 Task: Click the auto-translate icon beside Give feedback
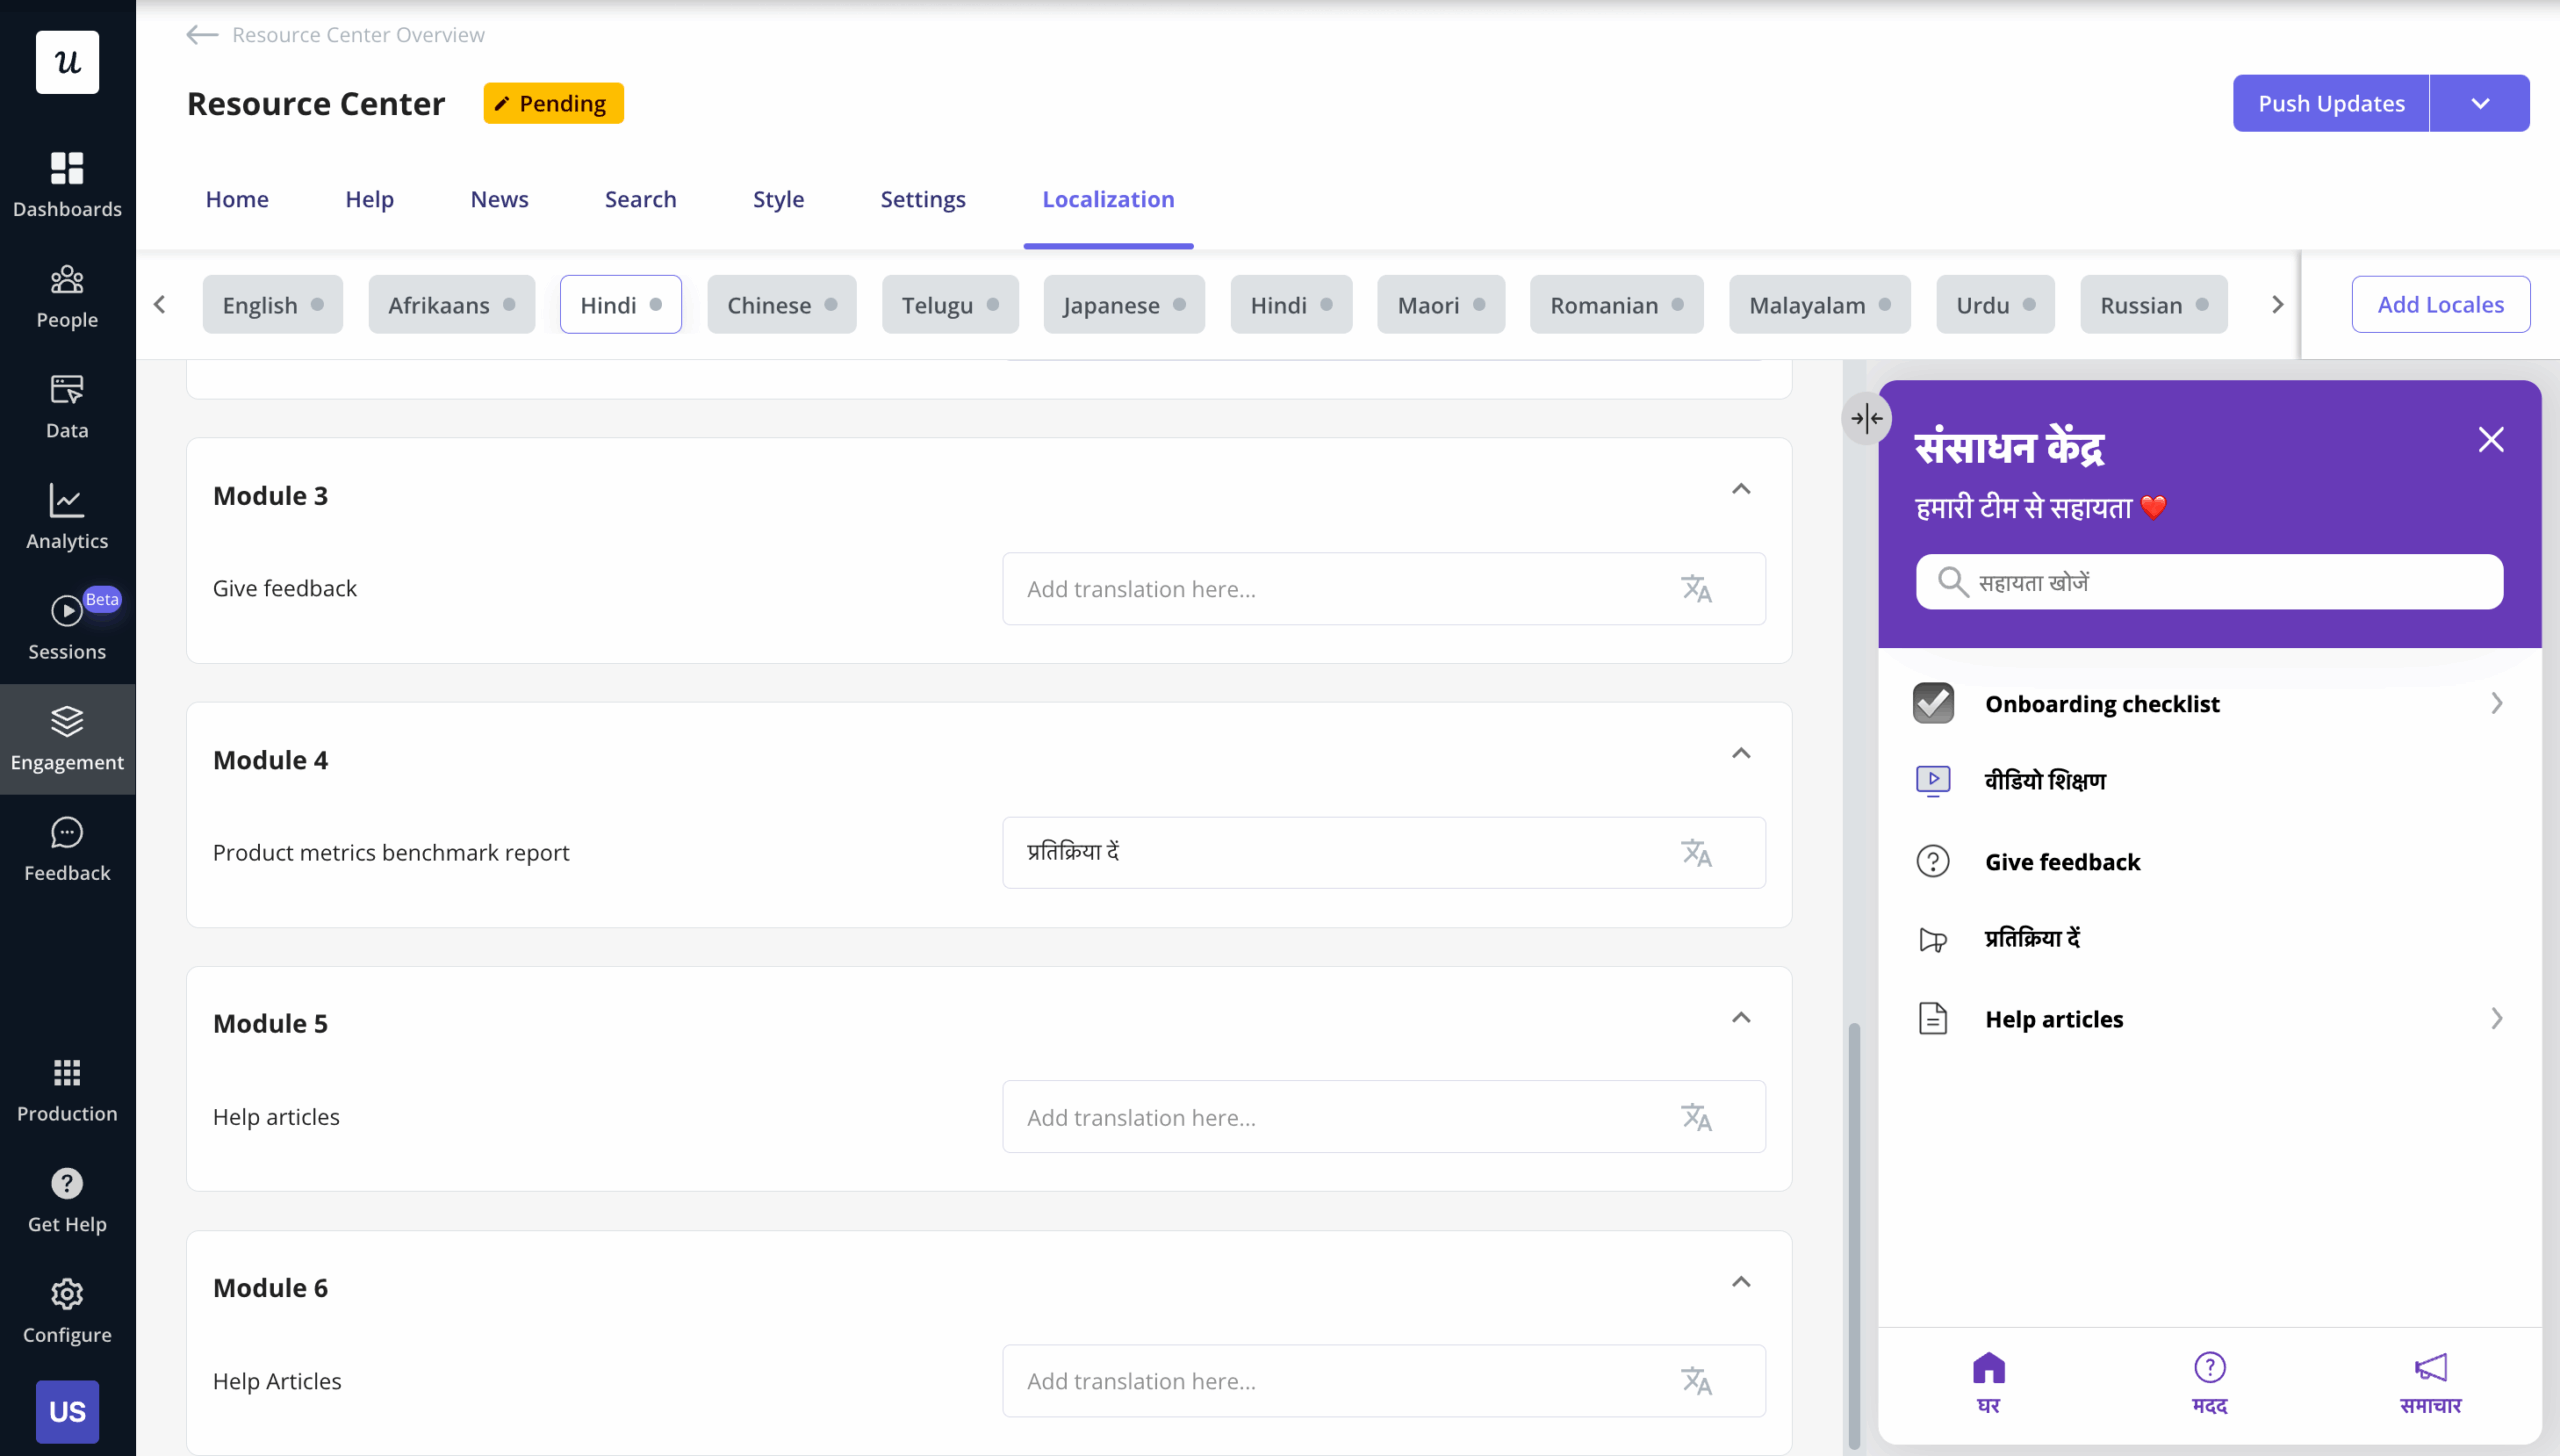1697,588
